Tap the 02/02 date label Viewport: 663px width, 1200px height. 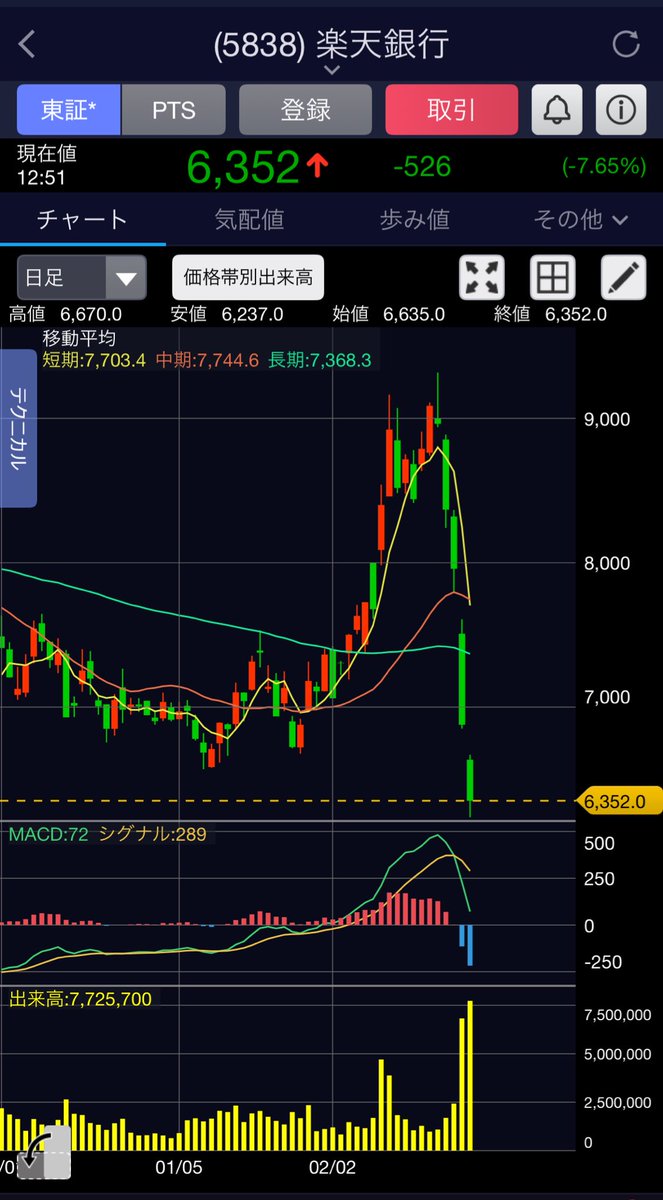pyautogui.click(x=333, y=1167)
